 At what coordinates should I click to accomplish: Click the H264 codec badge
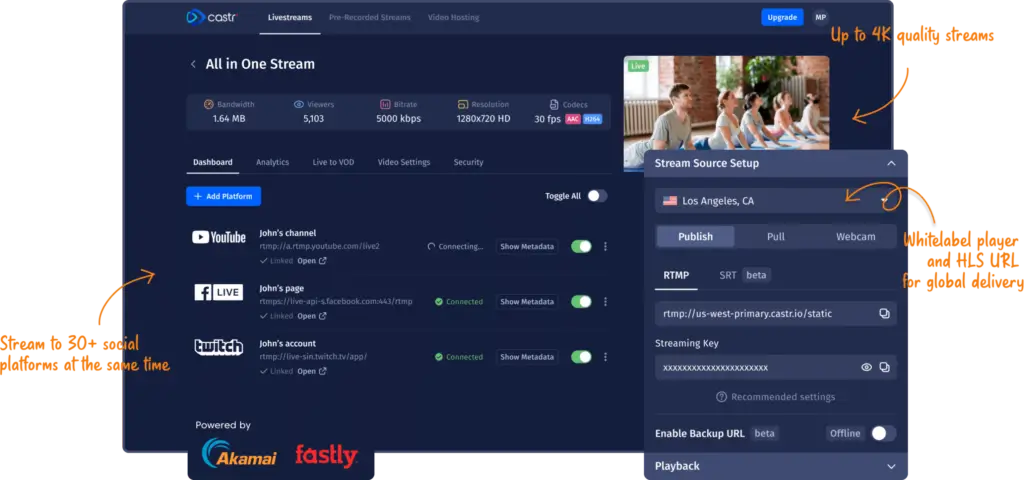coord(592,119)
